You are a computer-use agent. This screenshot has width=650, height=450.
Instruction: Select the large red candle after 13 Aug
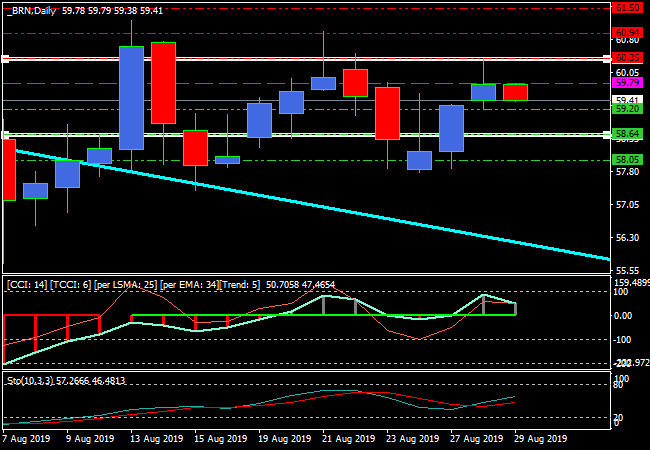[163, 83]
